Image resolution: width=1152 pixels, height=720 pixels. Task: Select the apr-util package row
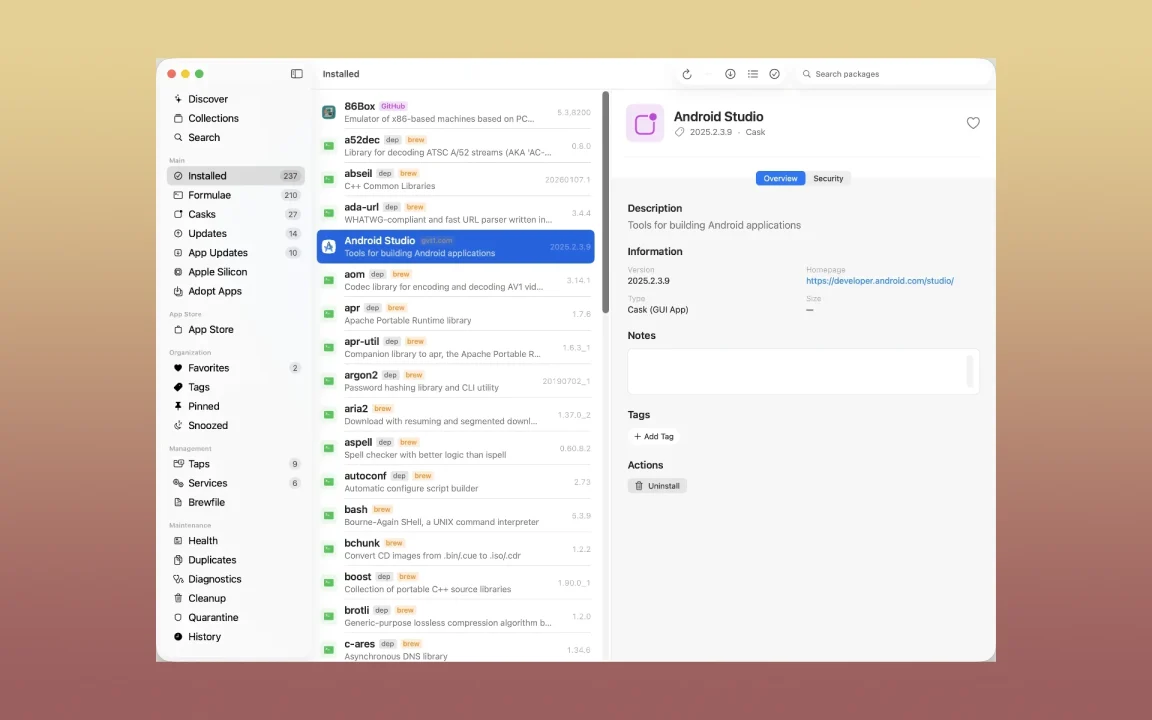(x=456, y=348)
